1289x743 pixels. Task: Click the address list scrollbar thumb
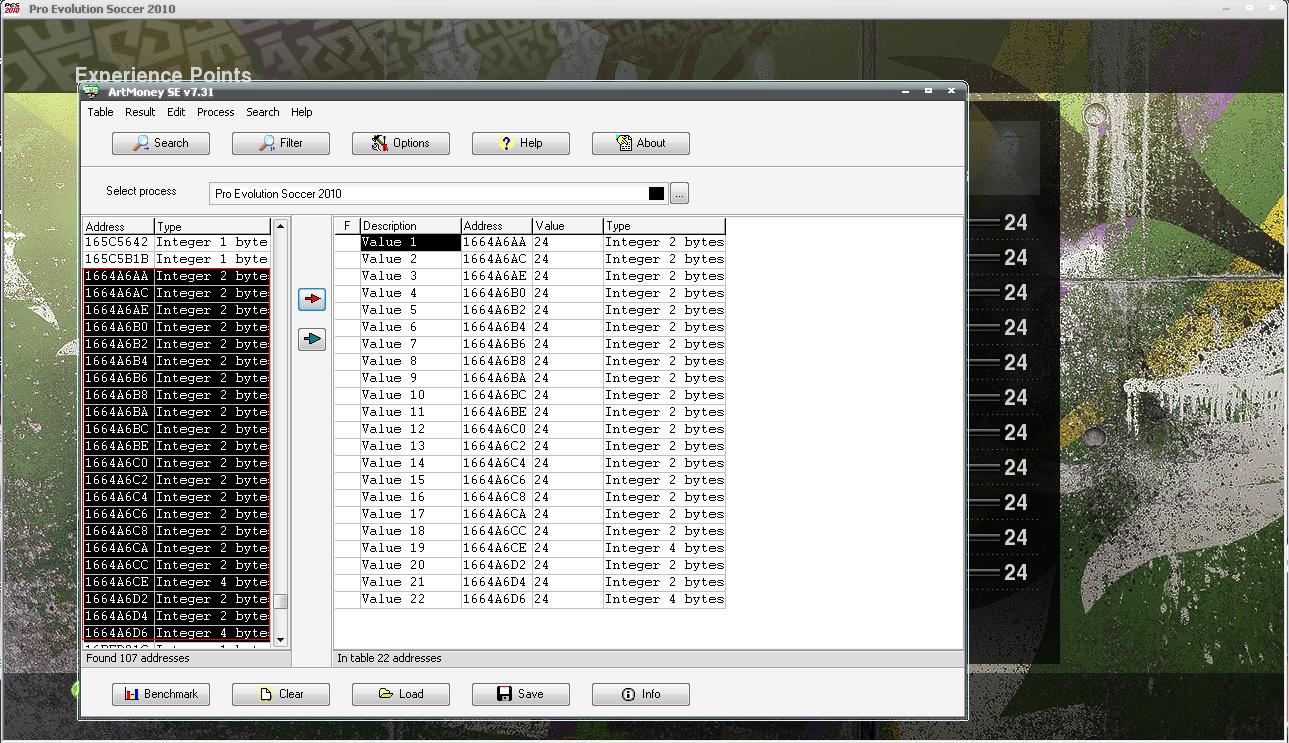click(281, 601)
